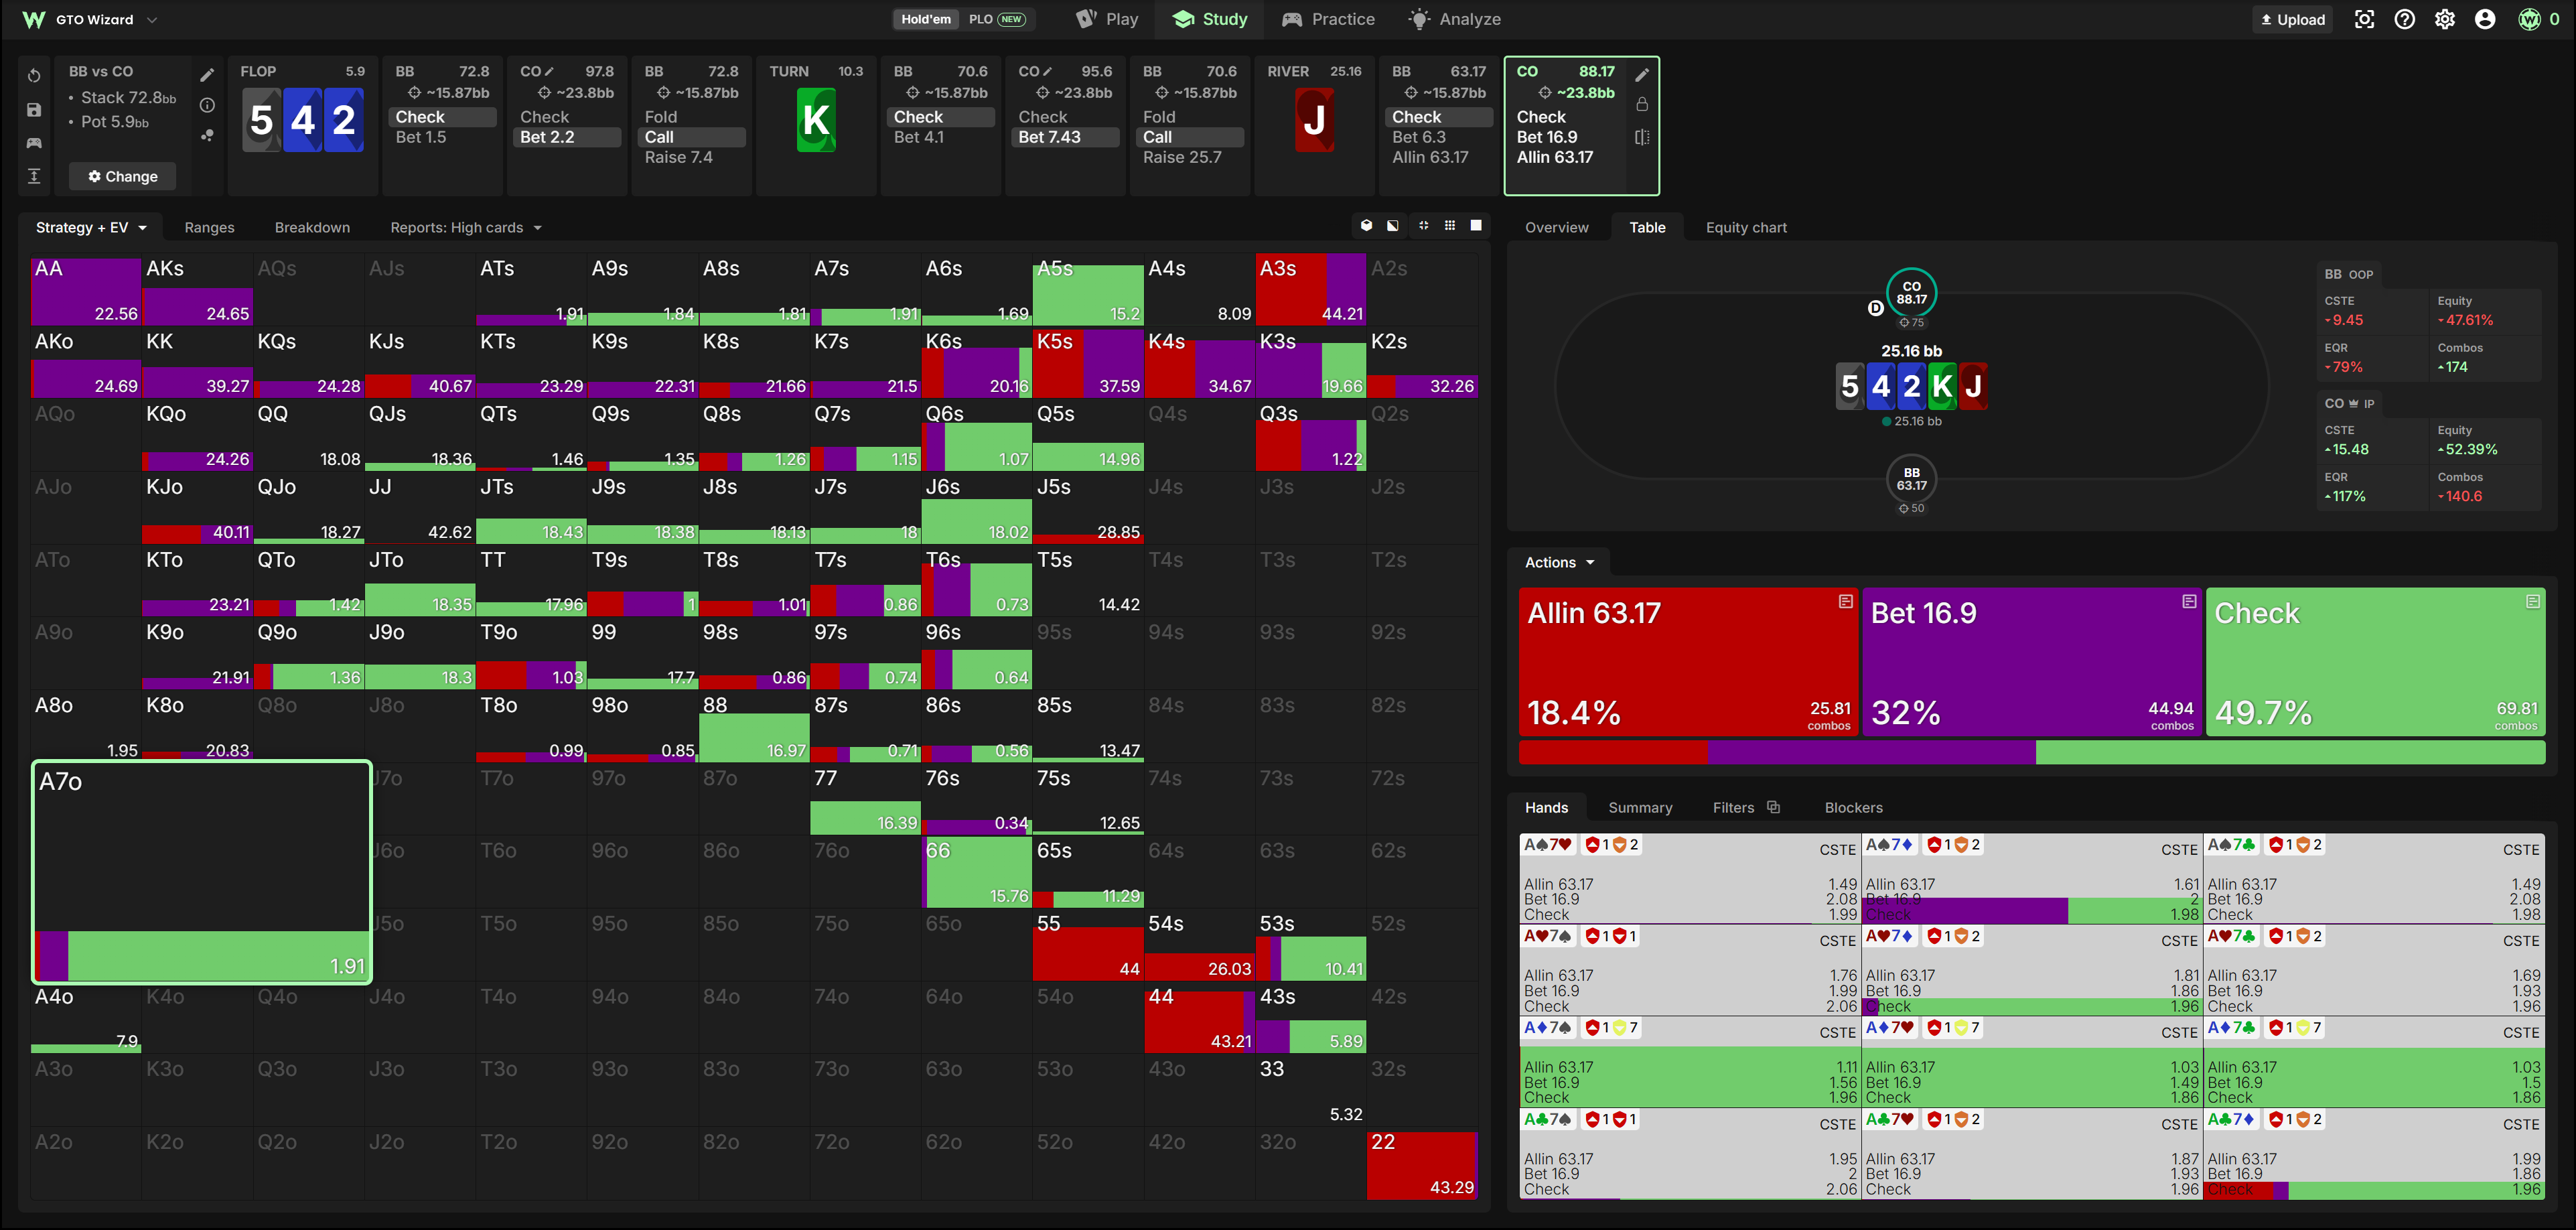Image resolution: width=2576 pixels, height=1230 pixels.
Task: Click the pencil icon in the CO 88.17 panel
Action: point(1641,75)
